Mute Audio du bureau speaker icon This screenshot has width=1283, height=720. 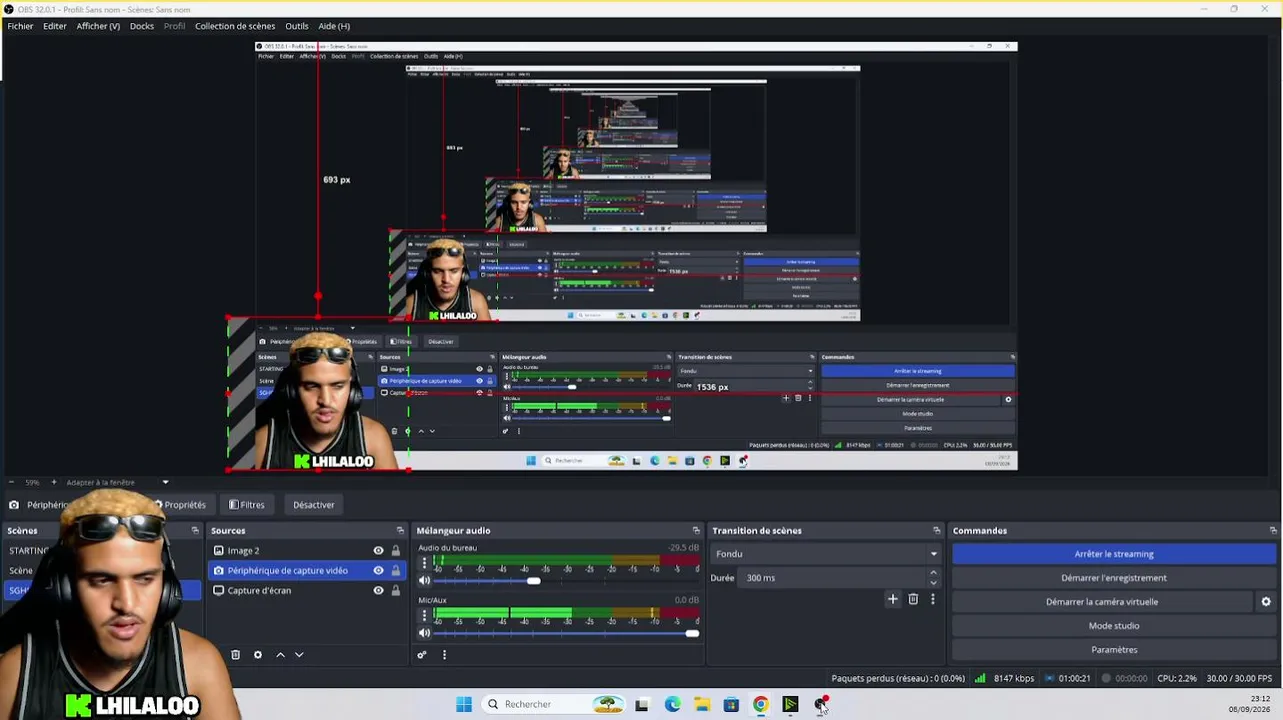424,581
